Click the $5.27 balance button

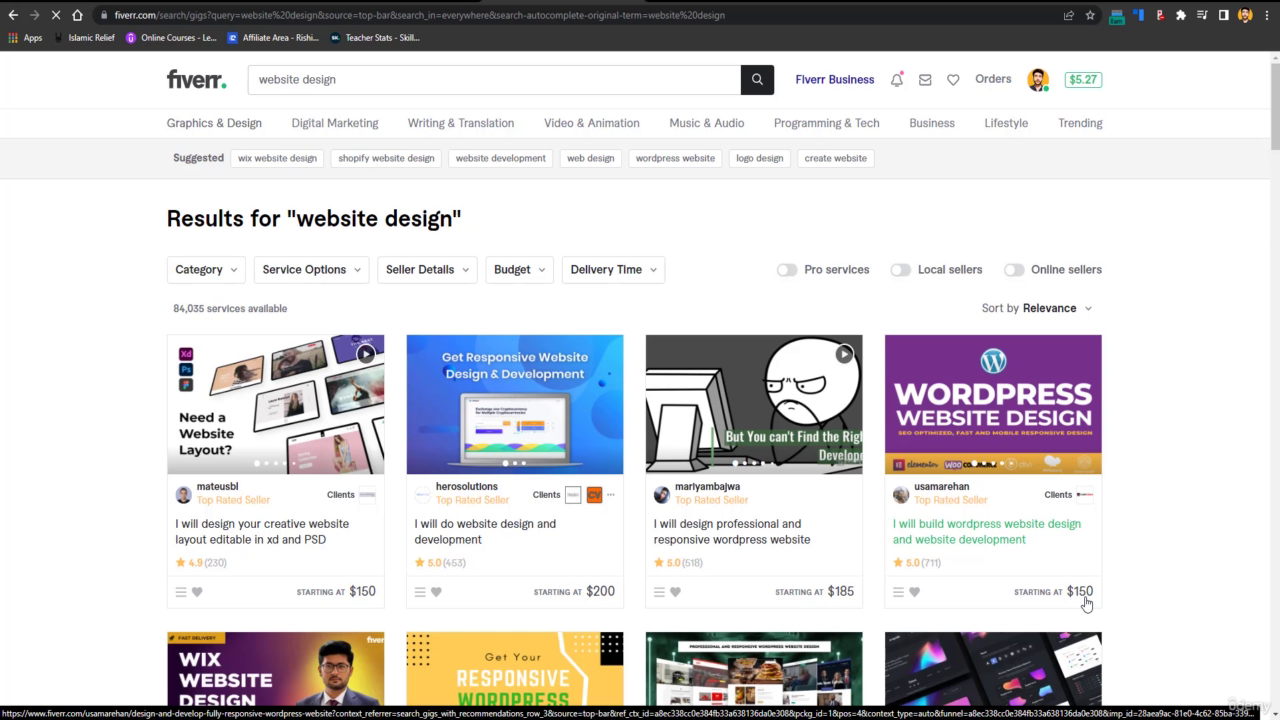pos(1083,80)
